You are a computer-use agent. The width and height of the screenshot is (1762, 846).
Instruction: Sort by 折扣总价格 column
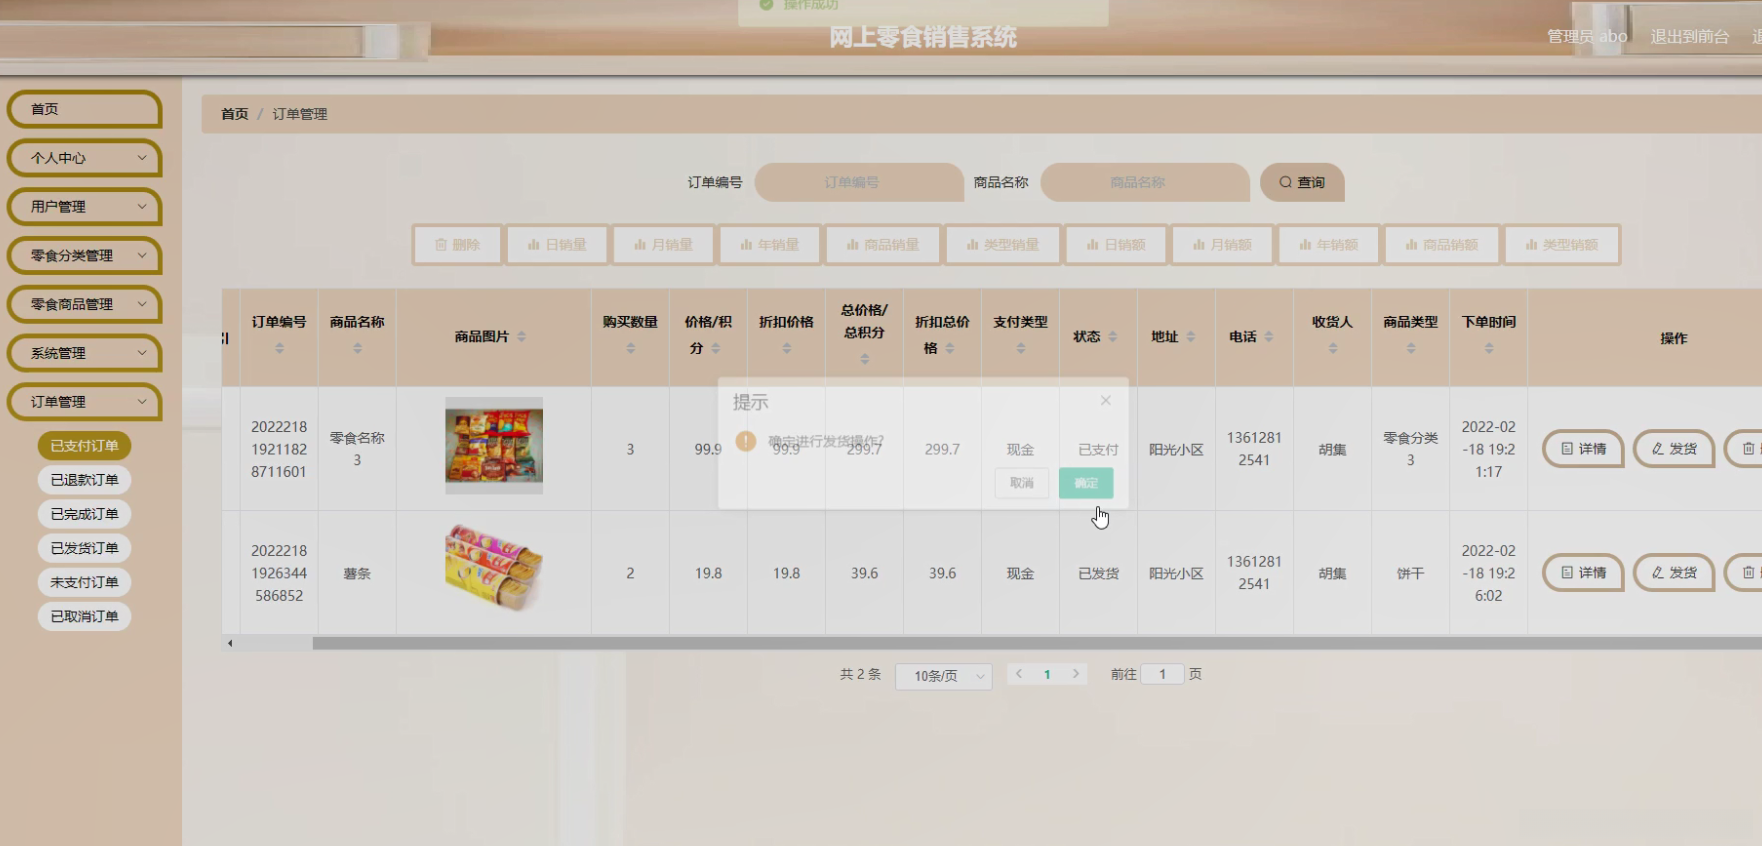[950, 348]
